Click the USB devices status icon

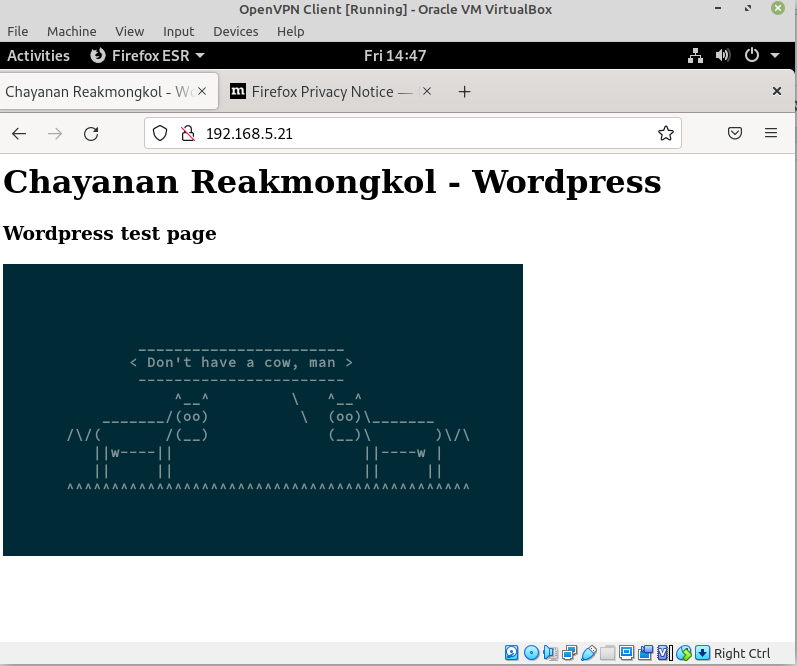click(589, 652)
